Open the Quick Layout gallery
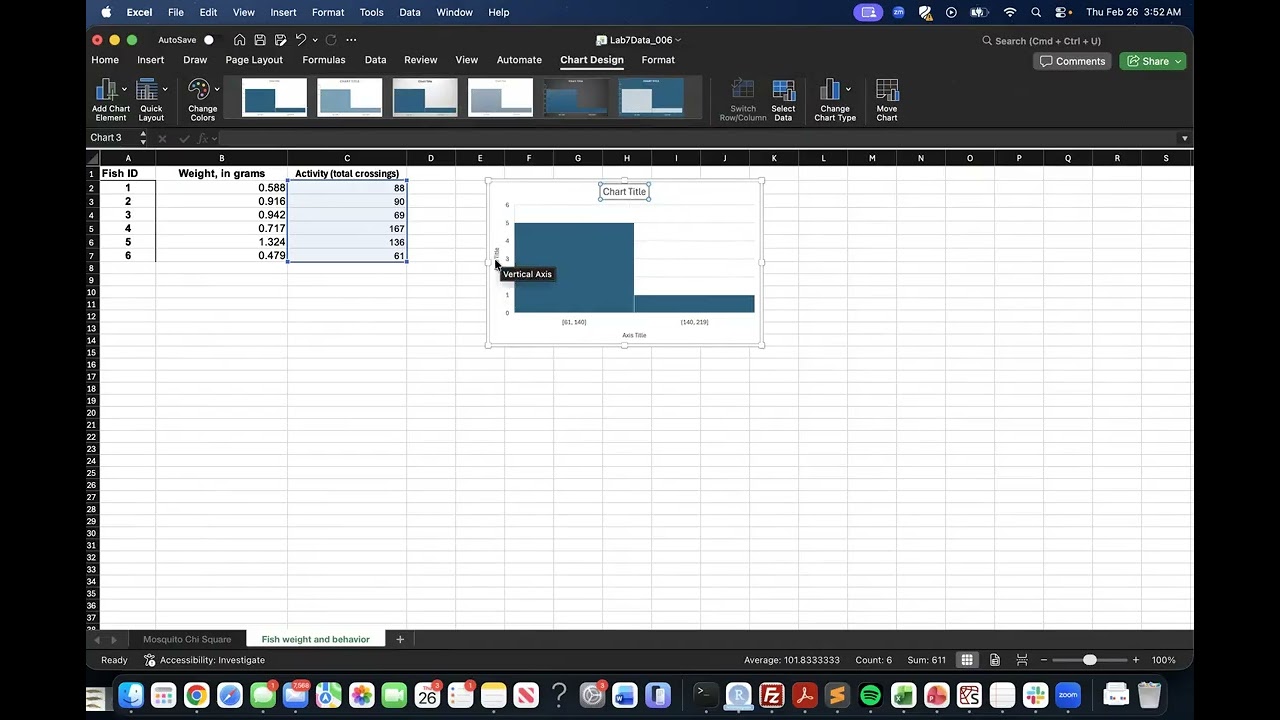The height and width of the screenshot is (720, 1280). click(x=151, y=100)
